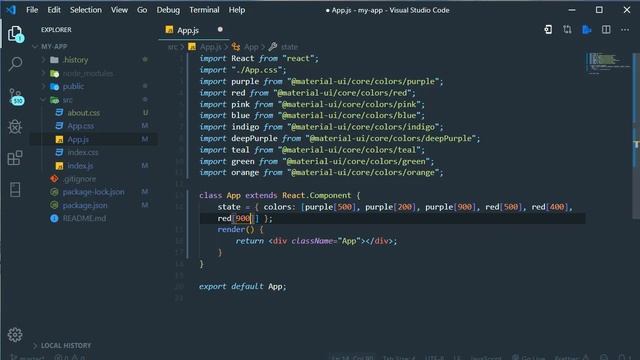This screenshot has height=360, width=640.
Task: Open the Extensions view icon
Action: (15, 158)
